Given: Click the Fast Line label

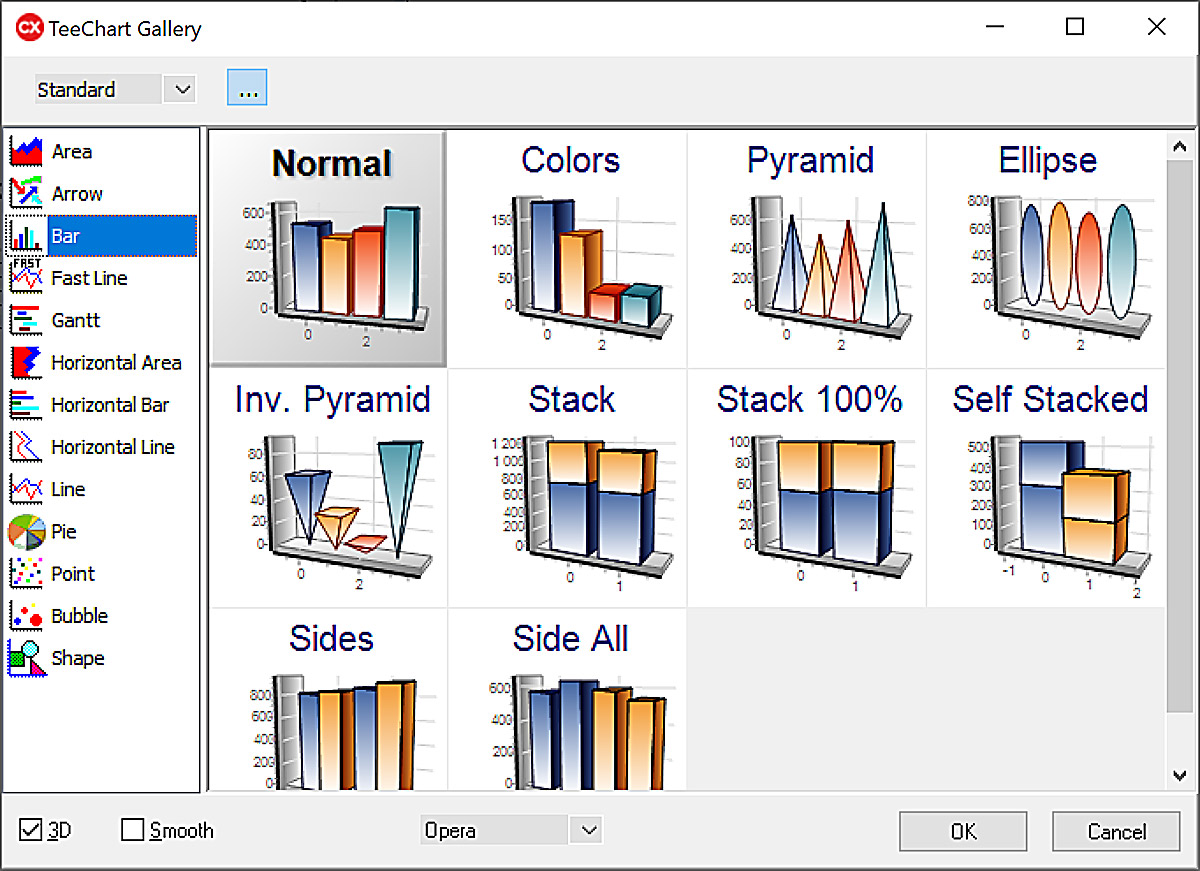Looking at the screenshot, I should (90, 278).
